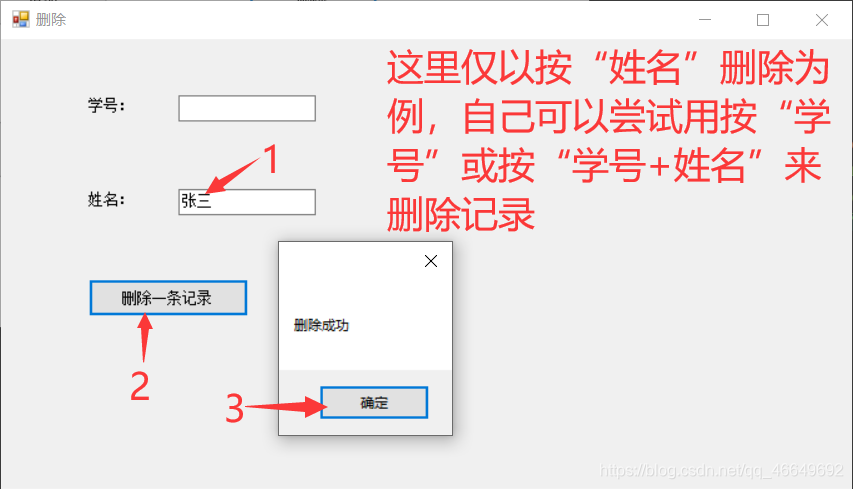The height and width of the screenshot is (489, 853).
Task: Click the red arrow pointing at 张三
Action: tap(234, 175)
